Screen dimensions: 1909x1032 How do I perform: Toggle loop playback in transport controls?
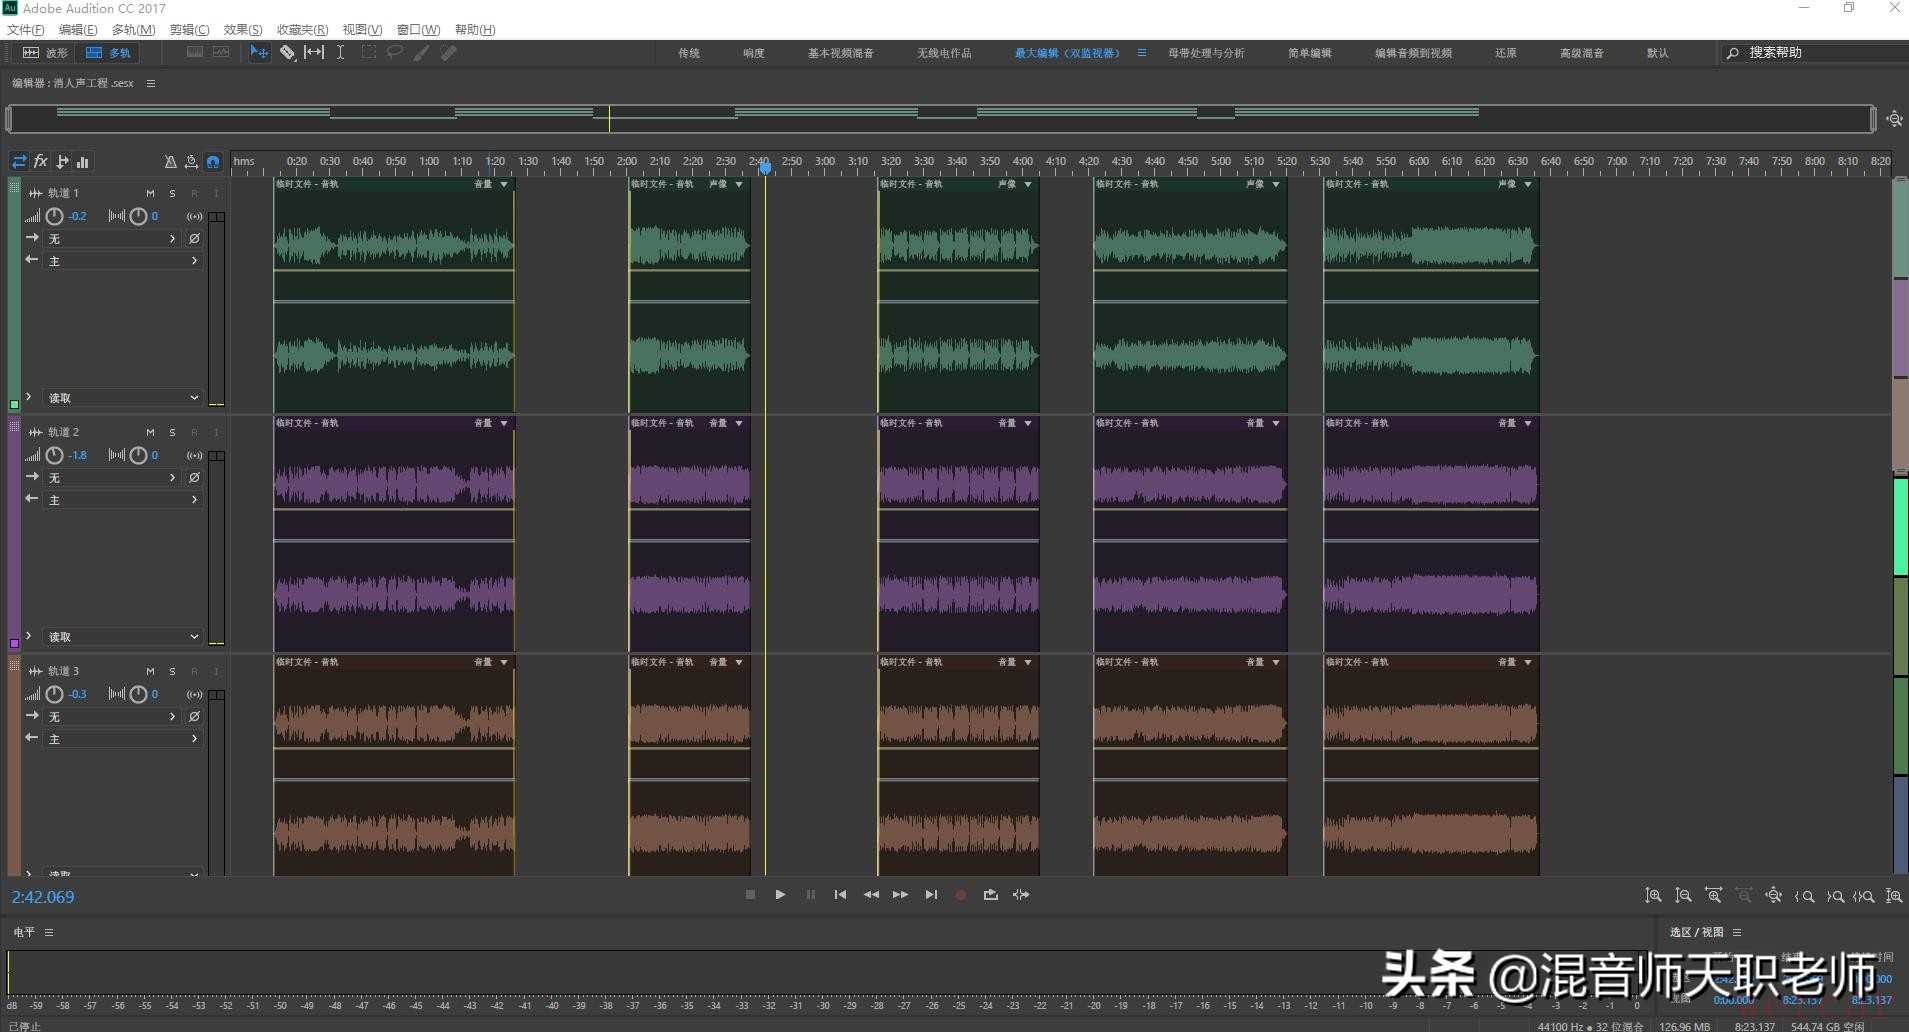[990, 895]
